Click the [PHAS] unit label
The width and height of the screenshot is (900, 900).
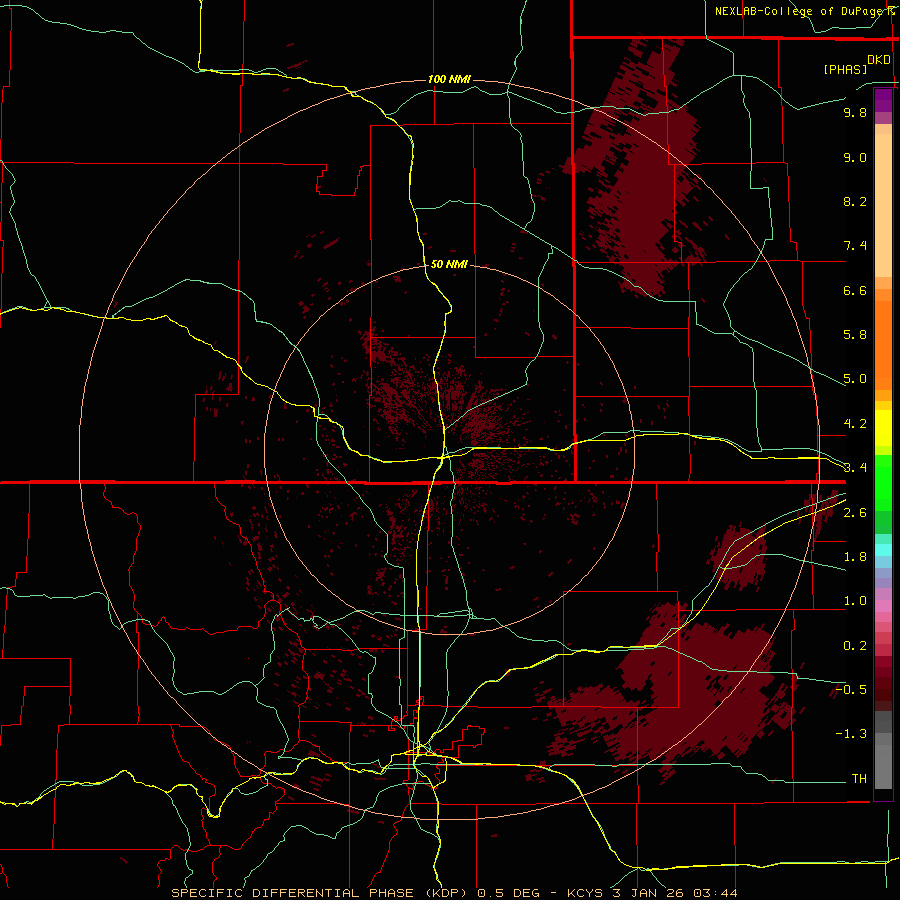point(845,69)
